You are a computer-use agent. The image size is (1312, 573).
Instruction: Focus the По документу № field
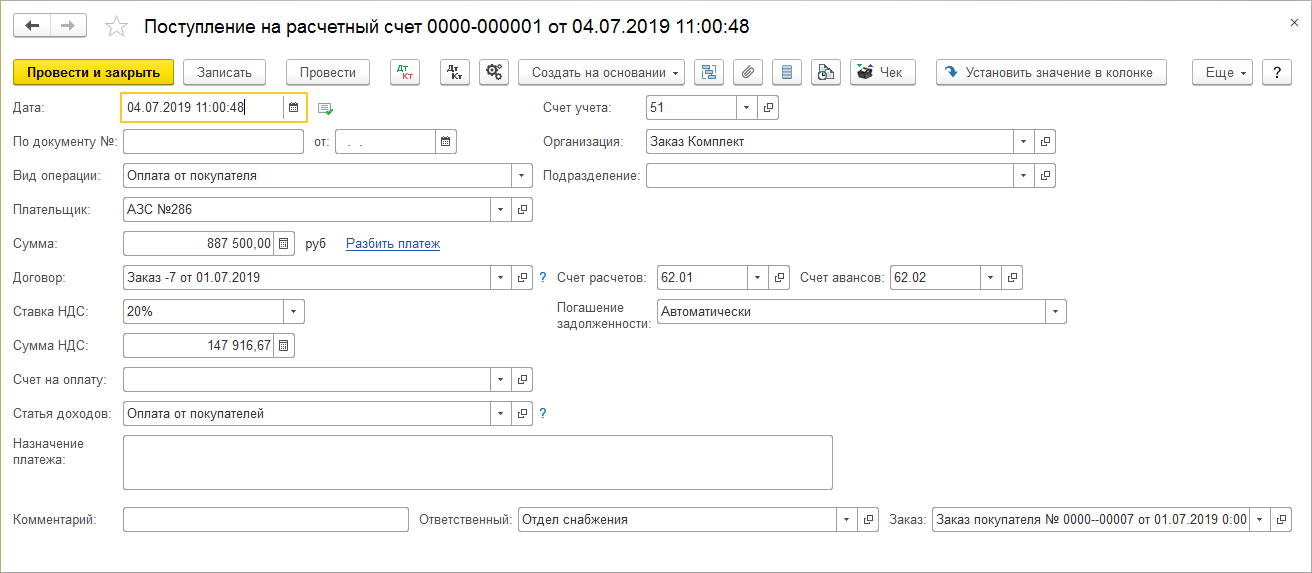tap(213, 142)
